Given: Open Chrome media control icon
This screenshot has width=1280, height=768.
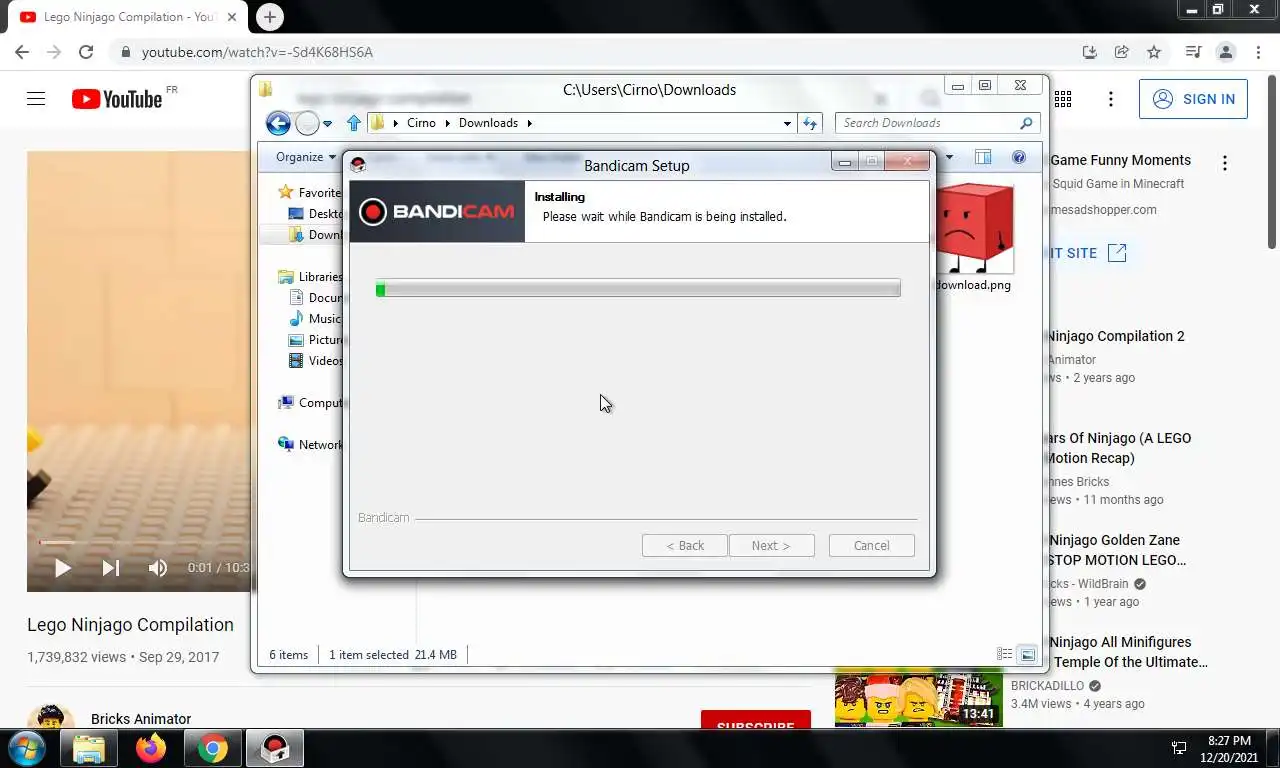Looking at the screenshot, I should coord(1193,52).
